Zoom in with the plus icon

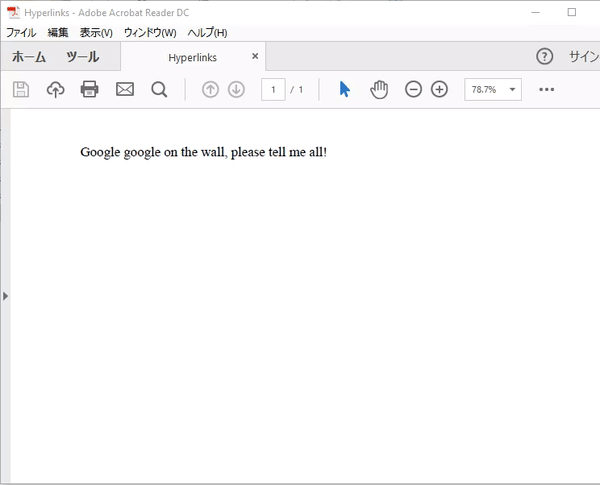[x=439, y=89]
